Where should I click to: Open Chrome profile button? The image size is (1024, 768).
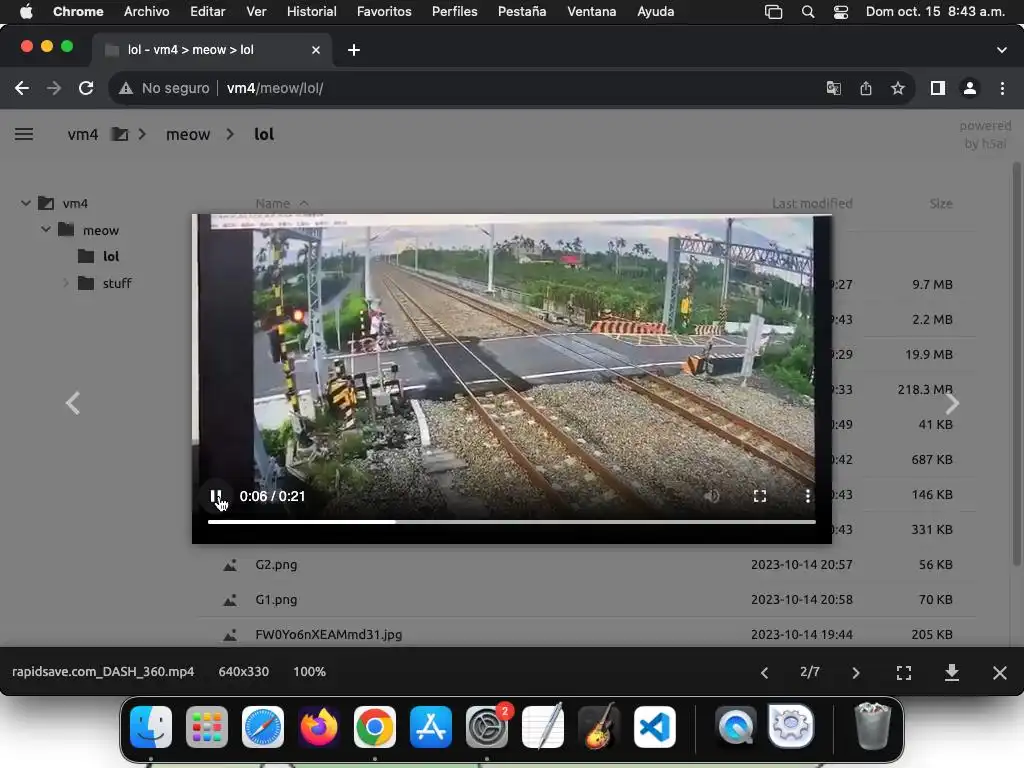(970, 88)
